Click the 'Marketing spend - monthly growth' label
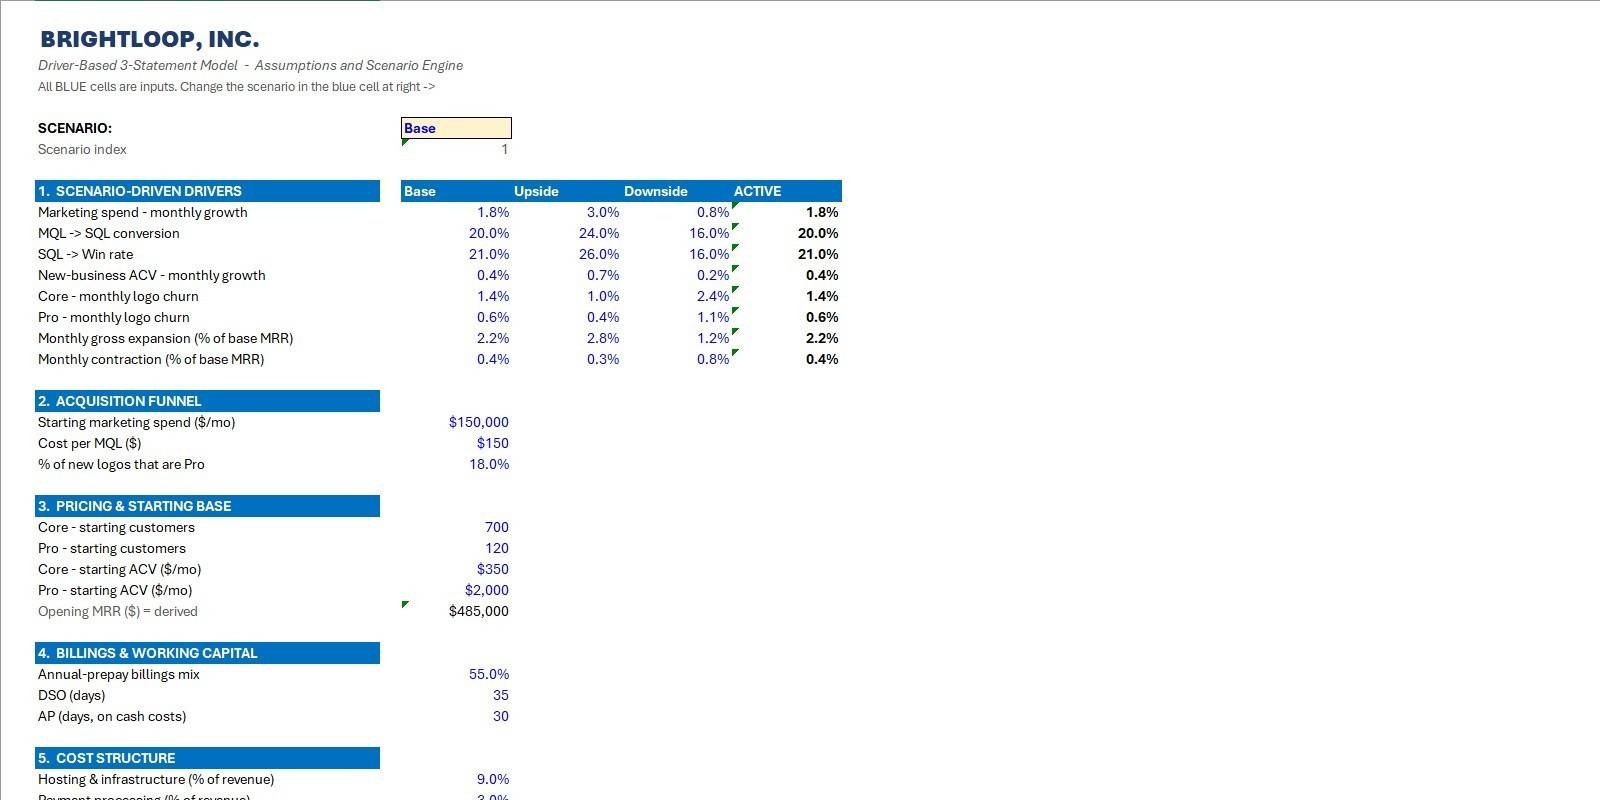 click(x=142, y=212)
